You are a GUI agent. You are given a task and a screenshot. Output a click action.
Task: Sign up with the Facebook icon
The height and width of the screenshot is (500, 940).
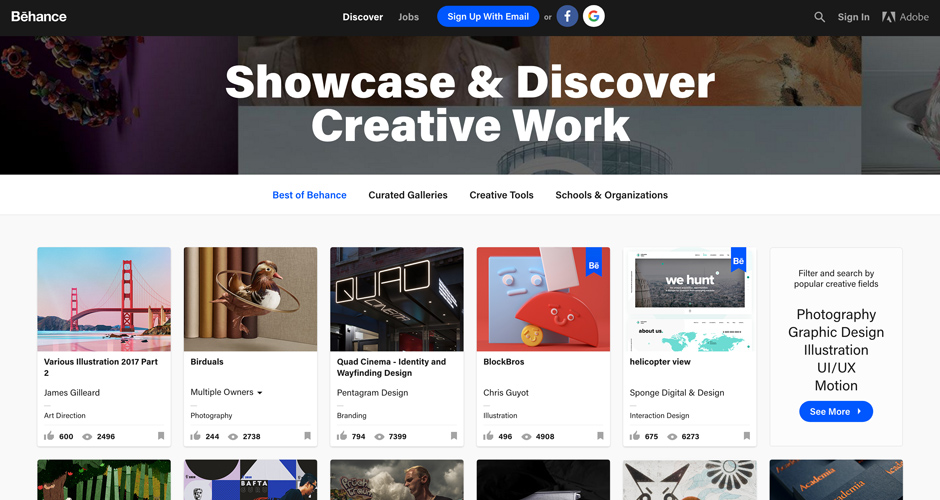[567, 16]
